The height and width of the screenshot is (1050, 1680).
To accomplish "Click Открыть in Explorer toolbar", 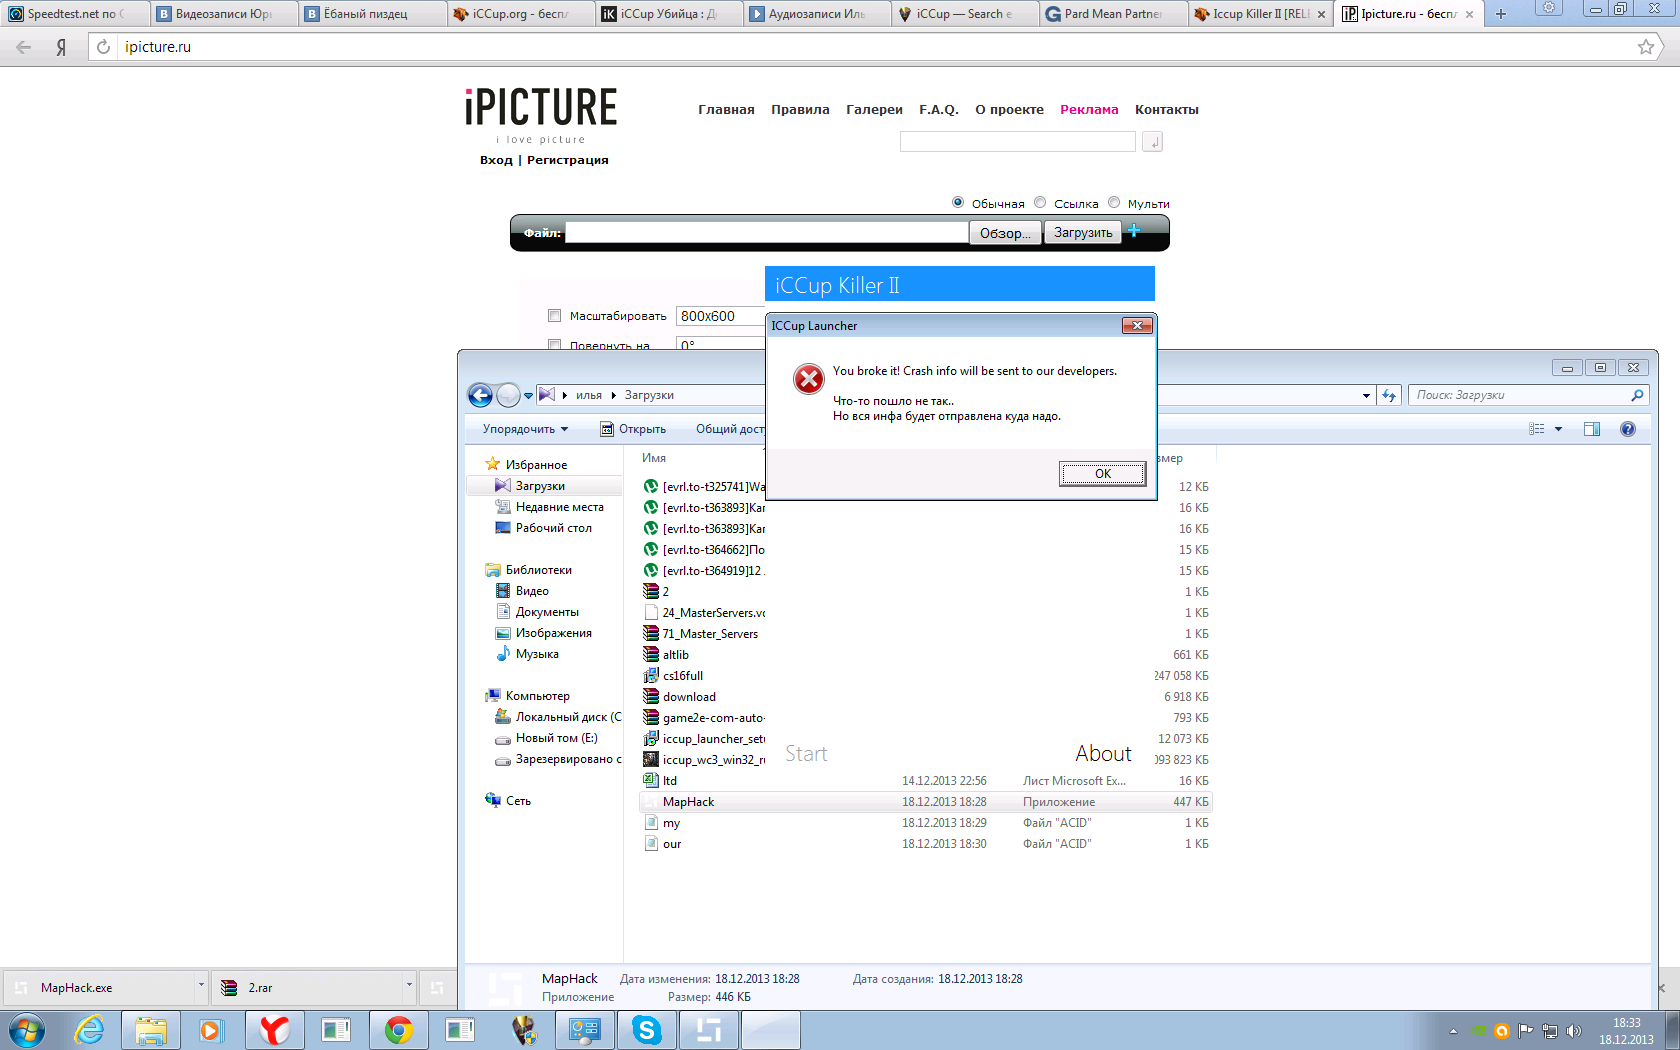I will pyautogui.click(x=633, y=429).
